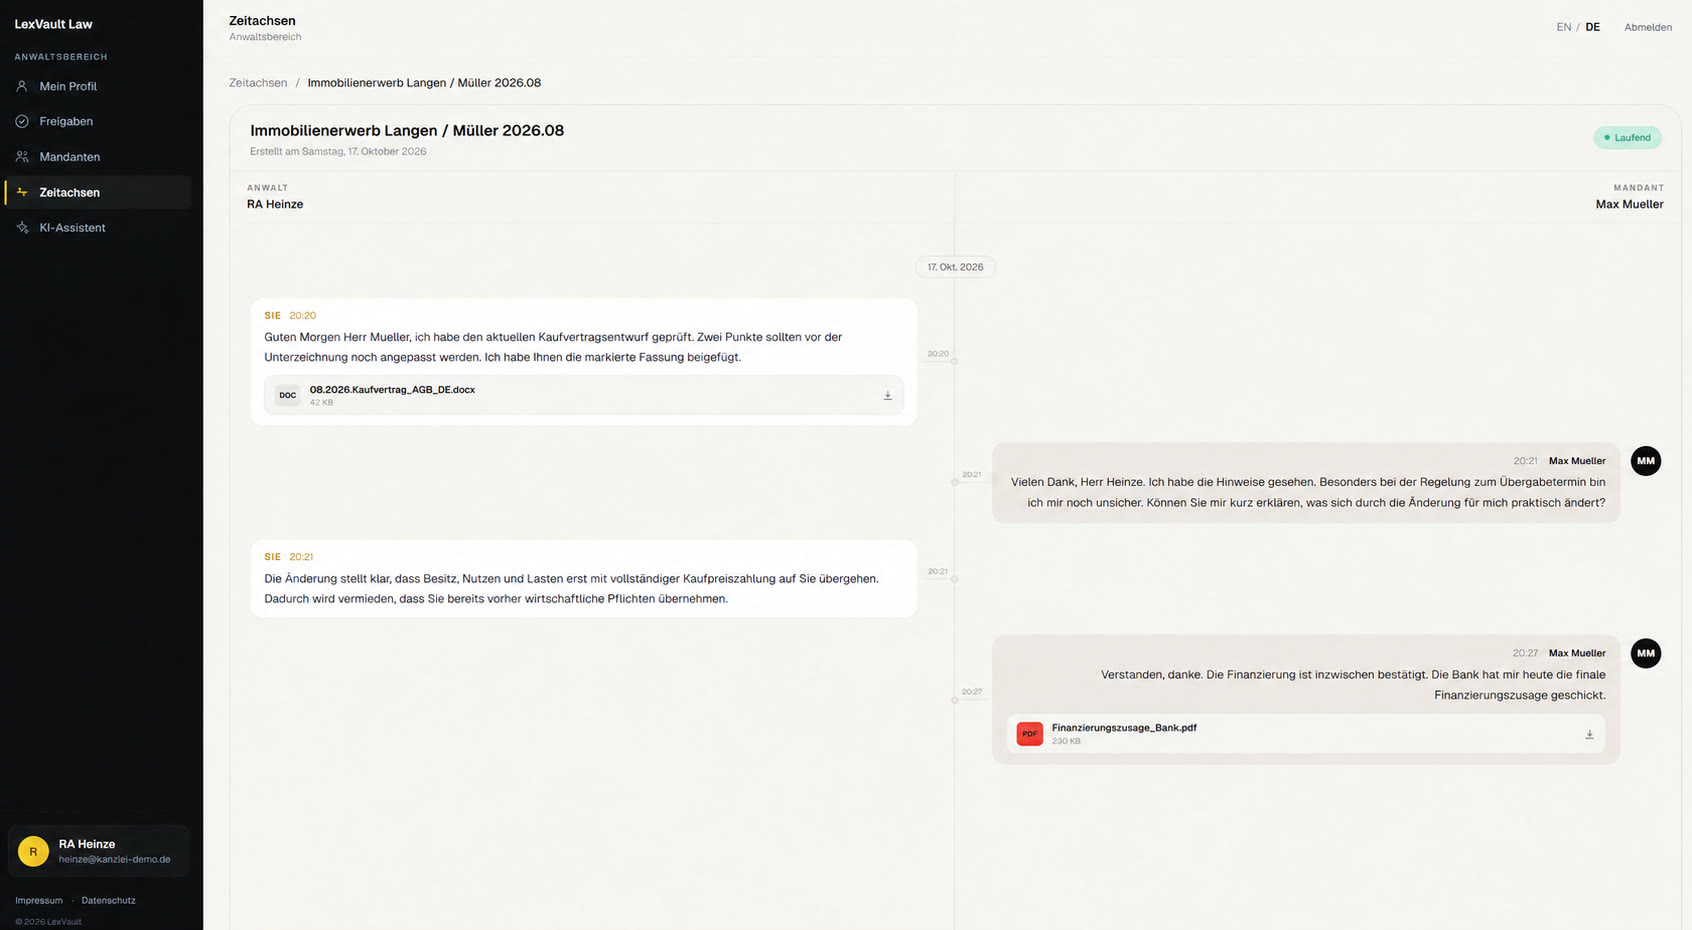The height and width of the screenshot is (930, 1692).
Task: Click the Mein Profil person icon
Action: click(x=22, y=86)
